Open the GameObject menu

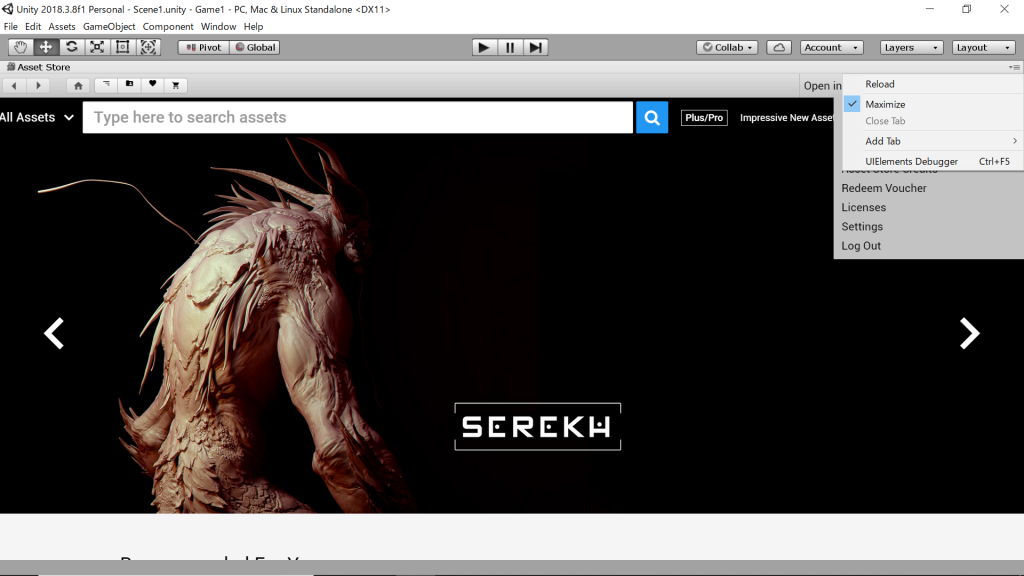click(109, 27)
